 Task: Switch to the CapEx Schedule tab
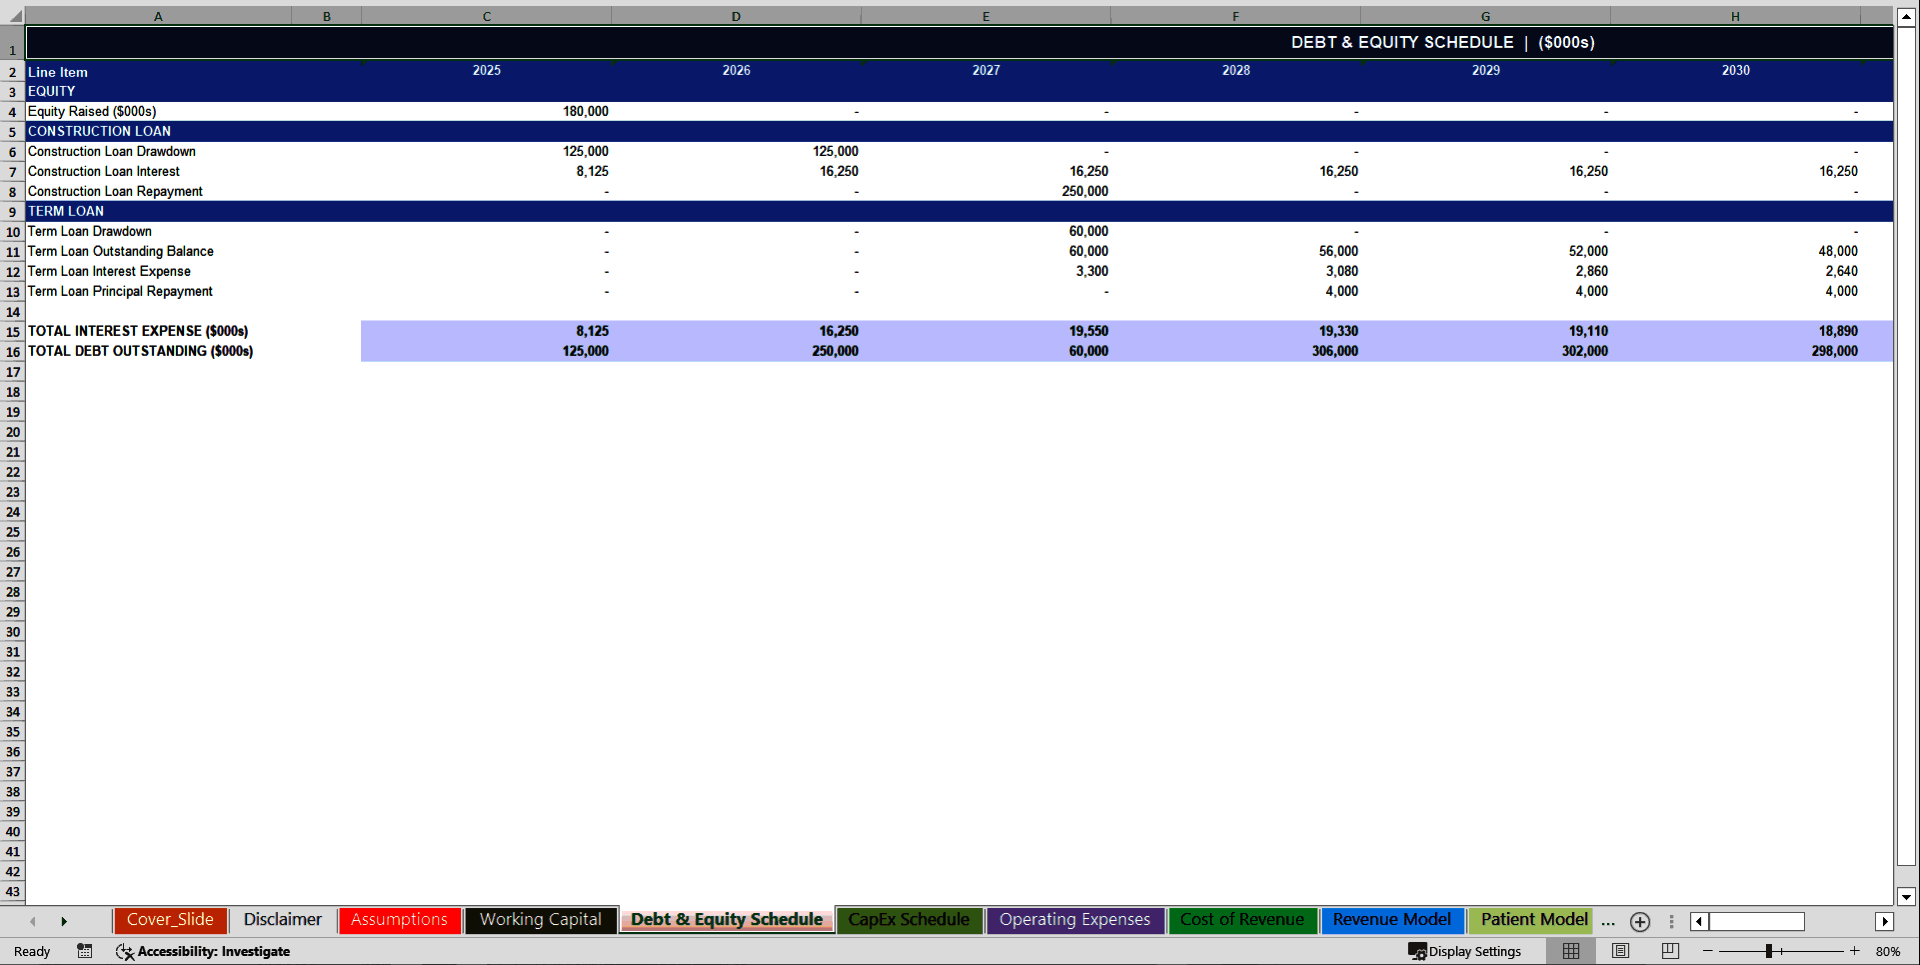[x=908, y=920]
